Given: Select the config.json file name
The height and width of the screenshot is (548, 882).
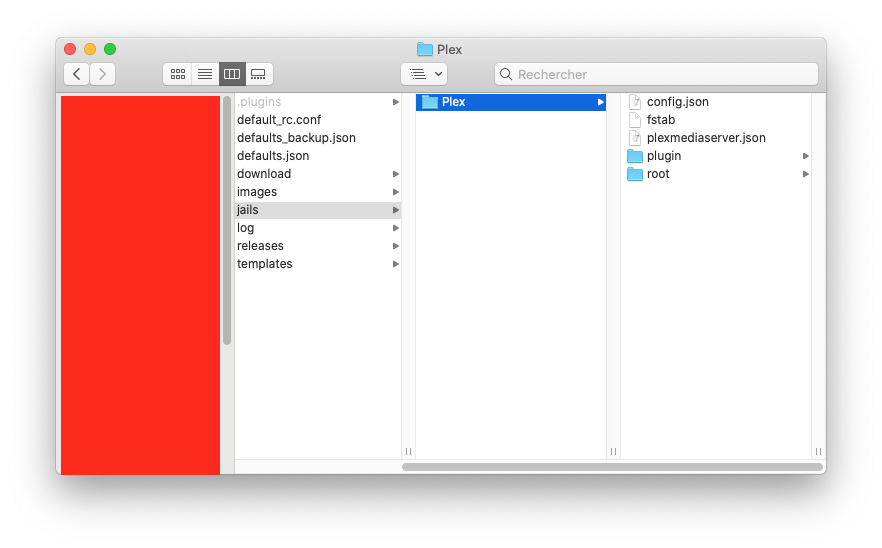Looking at the screenshot, I should [x=678, y=102].
